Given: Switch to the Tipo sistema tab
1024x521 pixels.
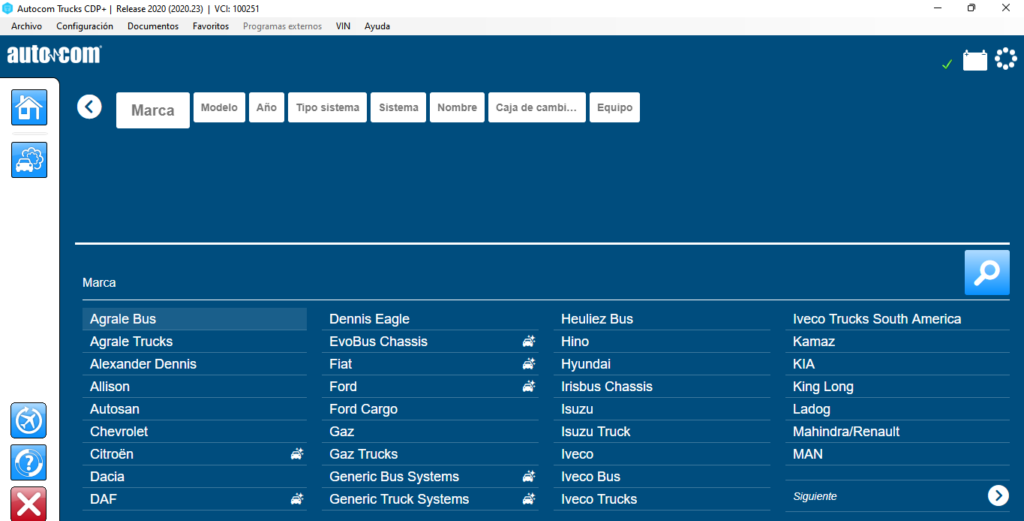Looking at the screenshot, I should [x=327, y=107].
